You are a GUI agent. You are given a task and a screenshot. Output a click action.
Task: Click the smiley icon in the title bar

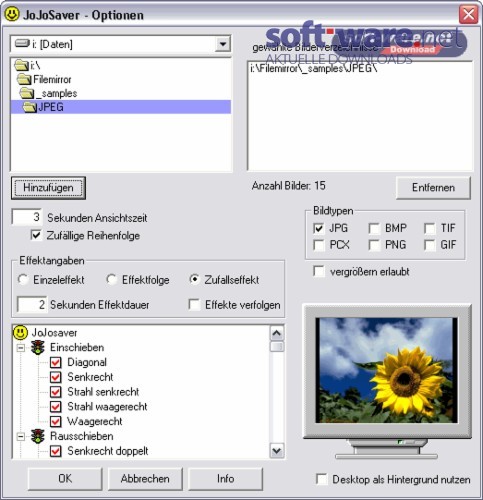[12, 15]
